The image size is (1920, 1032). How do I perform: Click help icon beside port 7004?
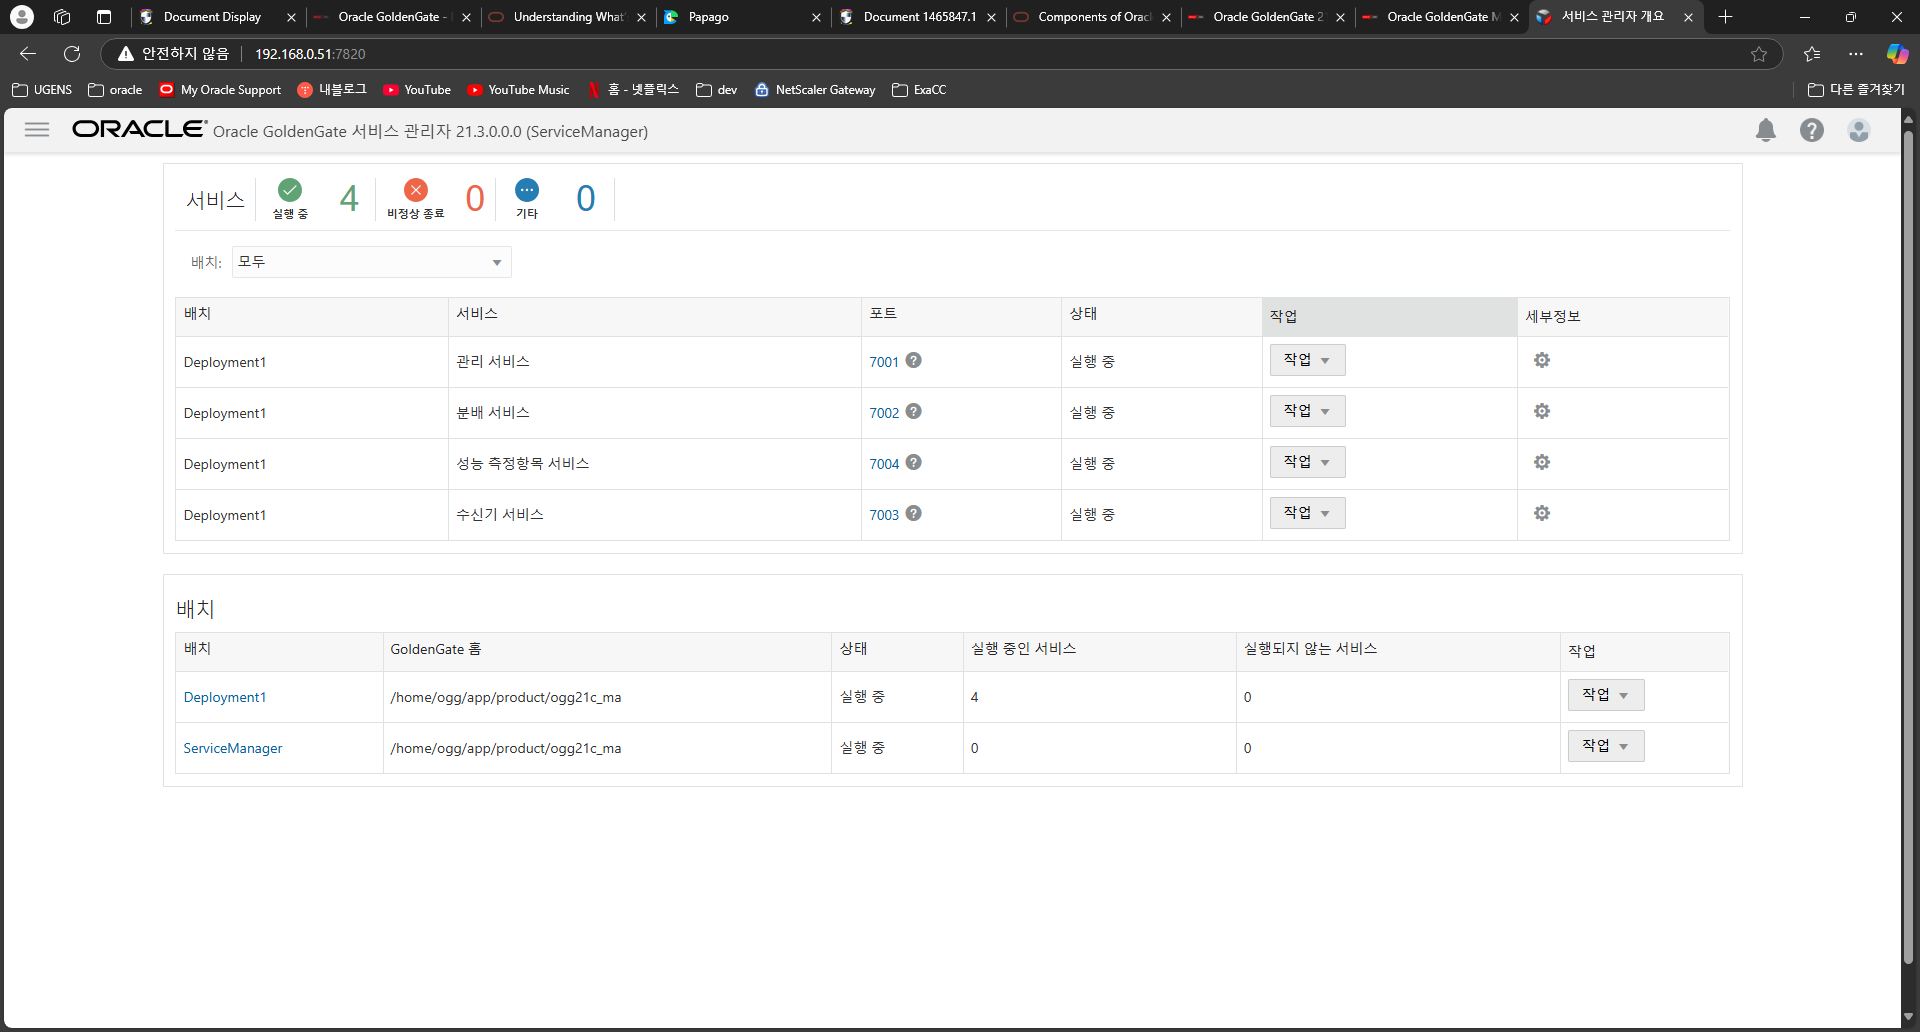pyautogui.click(x=913, y=462)
